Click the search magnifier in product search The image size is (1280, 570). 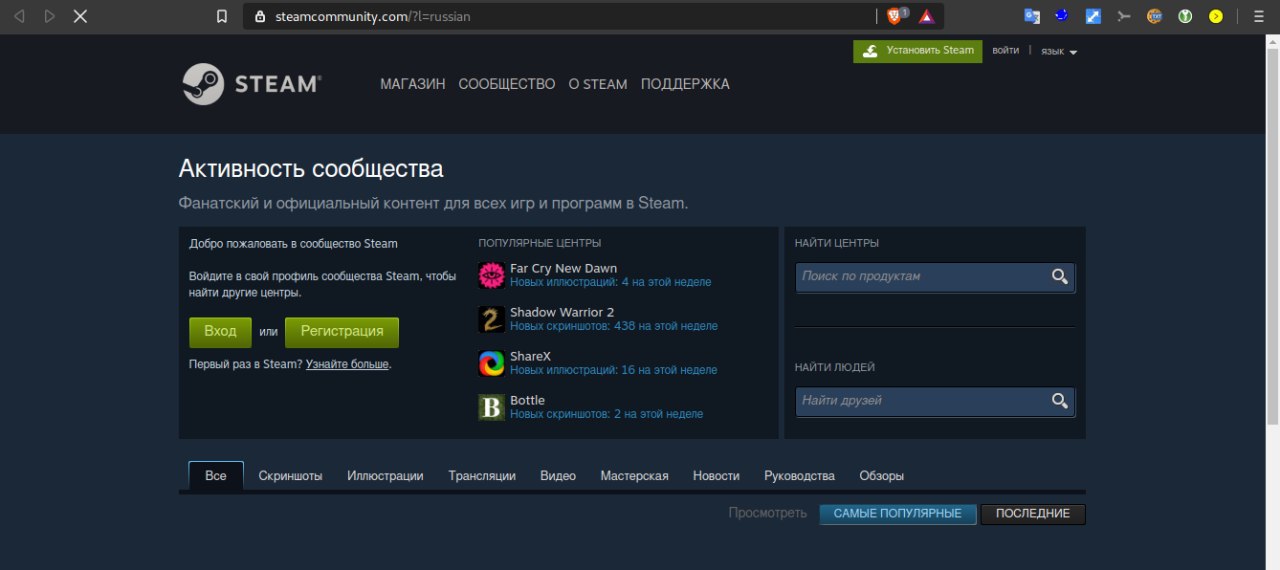[x=1060, y=277]
